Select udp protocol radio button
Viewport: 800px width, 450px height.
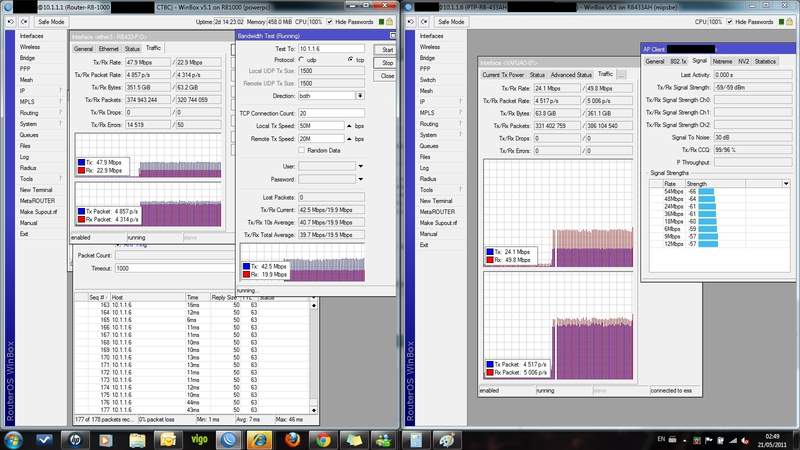pyautogui.click(x=302, y=60)
